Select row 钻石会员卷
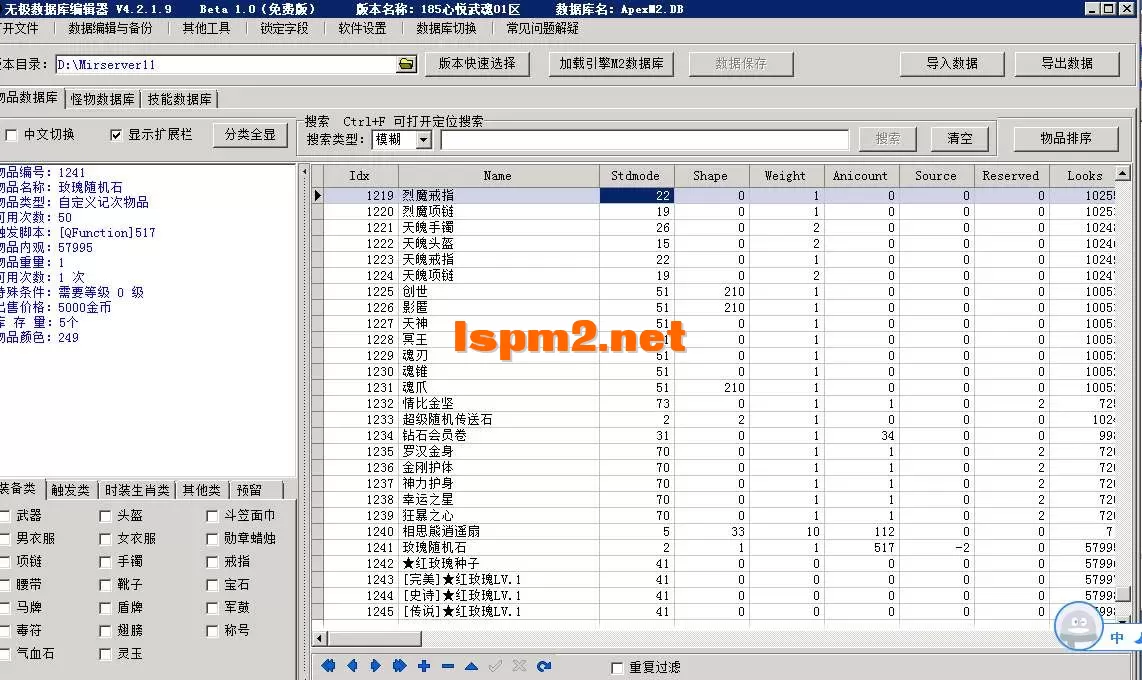 pyautogui.click(x=714, y=435)
